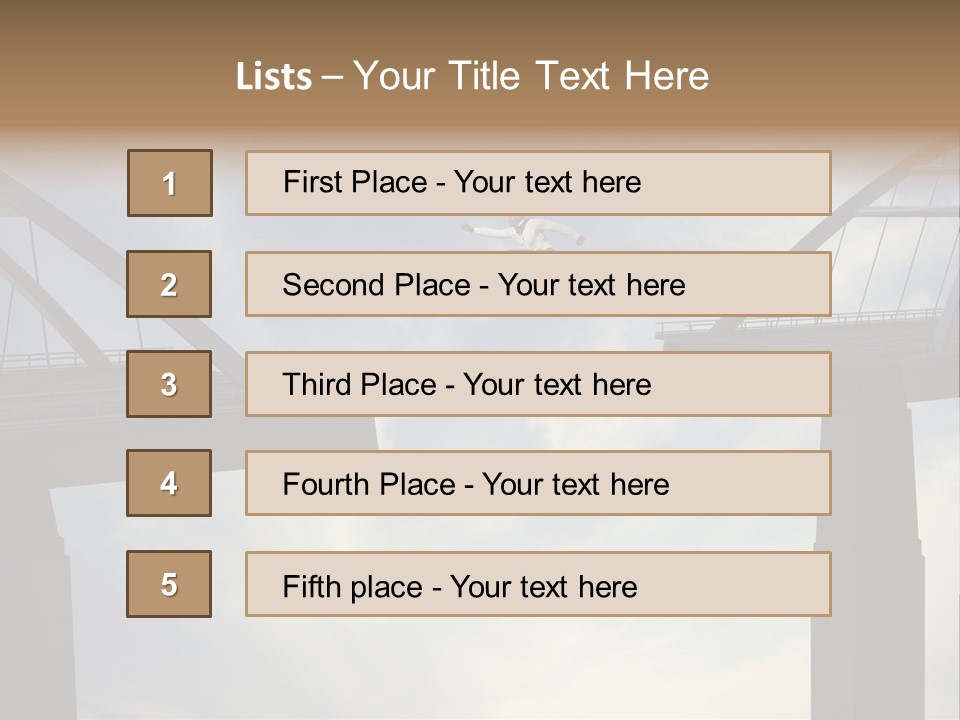Screen dimensions: 960x720
Task: Click the number 1 box
Action: 170,183
